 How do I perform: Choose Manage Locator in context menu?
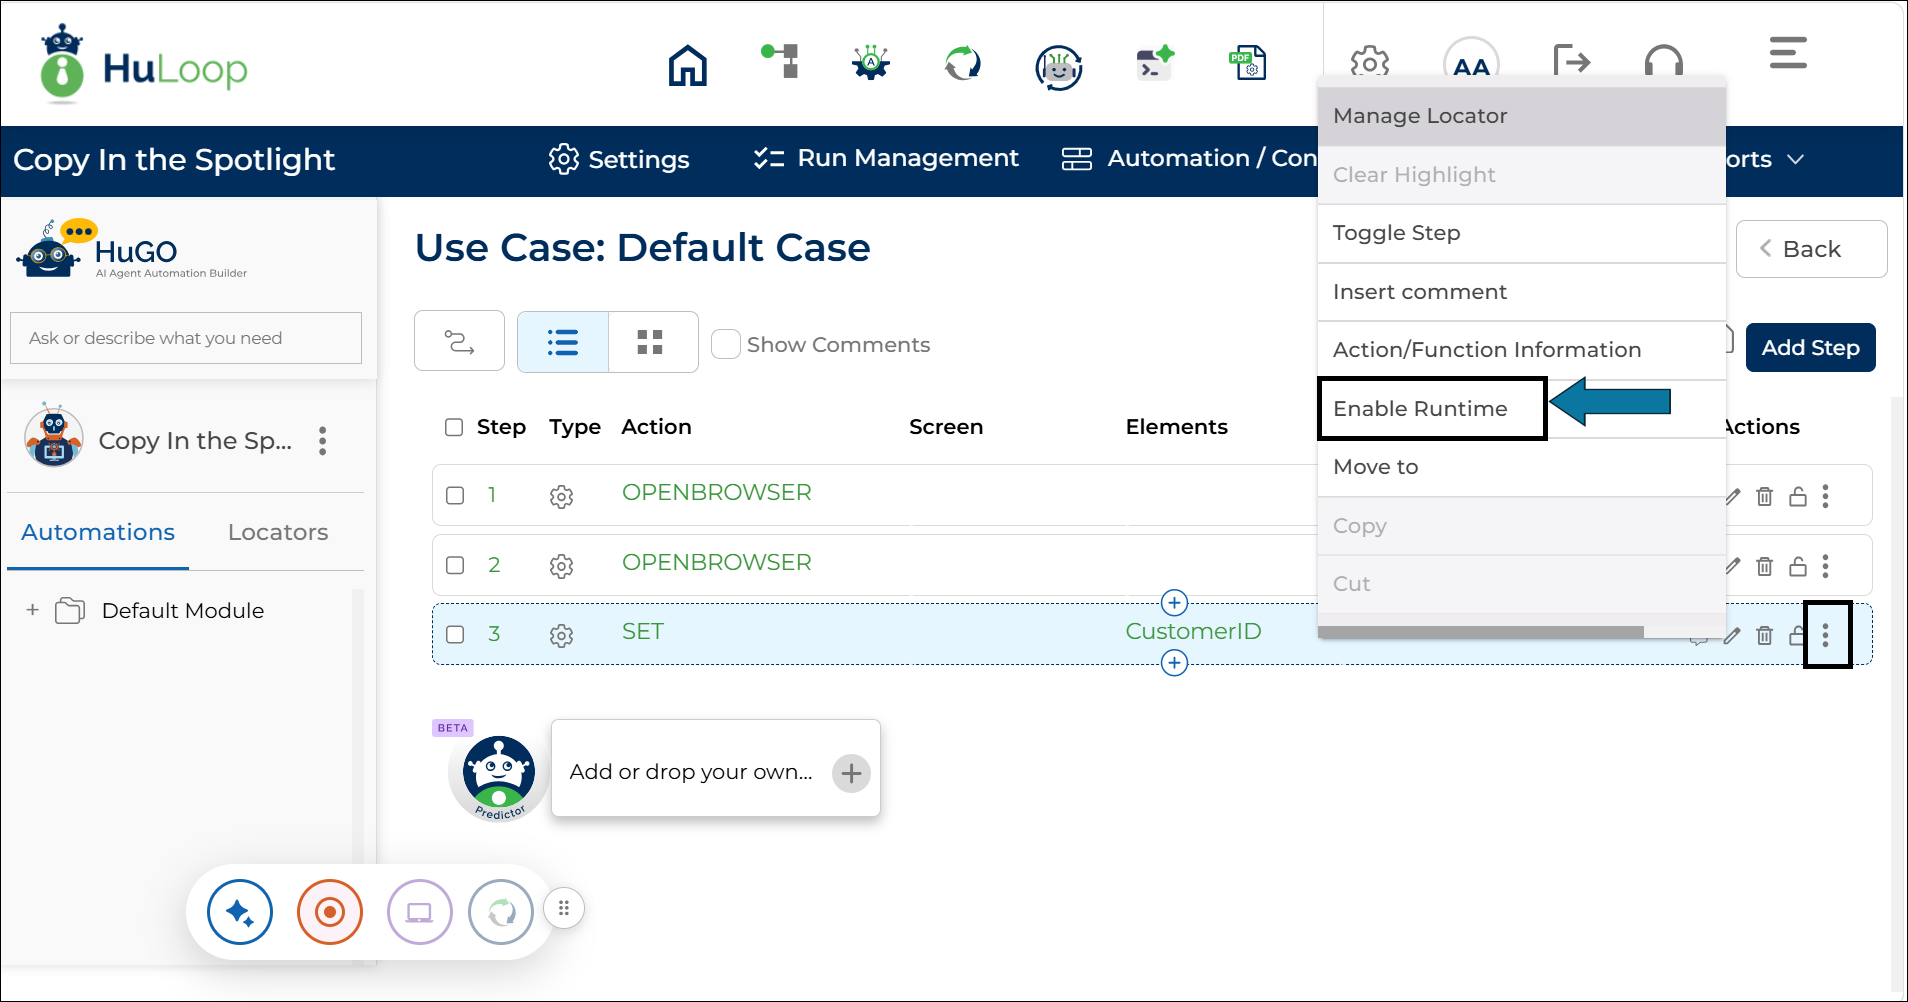tap(1521, 116)
